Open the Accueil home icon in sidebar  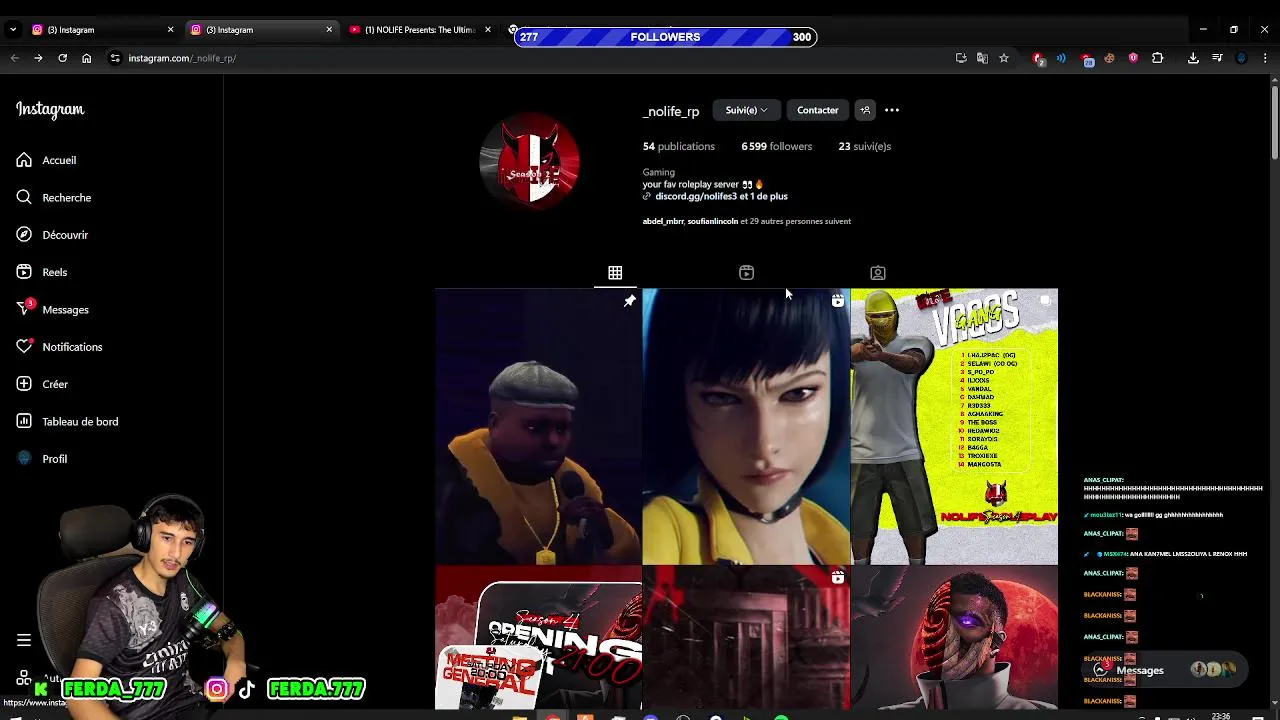tap(24, 160)
